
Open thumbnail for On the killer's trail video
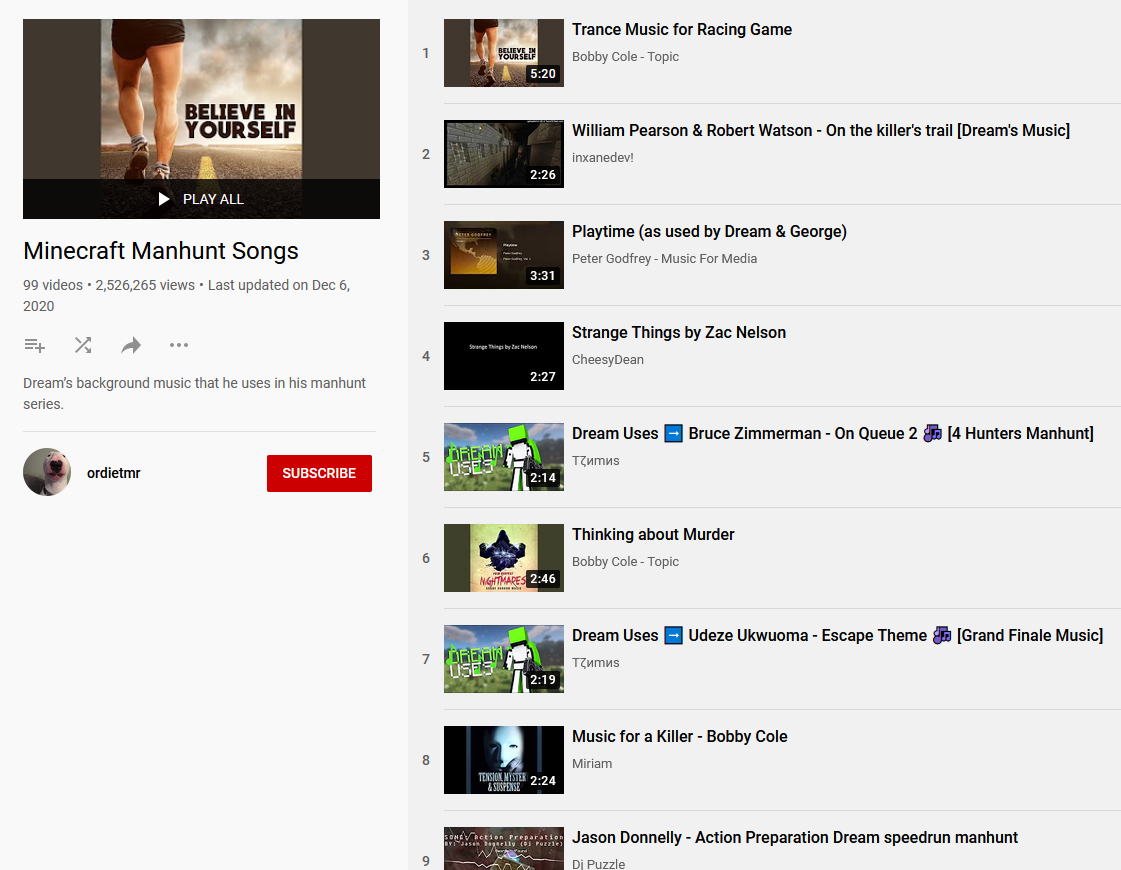pyautogui.click(x=503, y=154)
